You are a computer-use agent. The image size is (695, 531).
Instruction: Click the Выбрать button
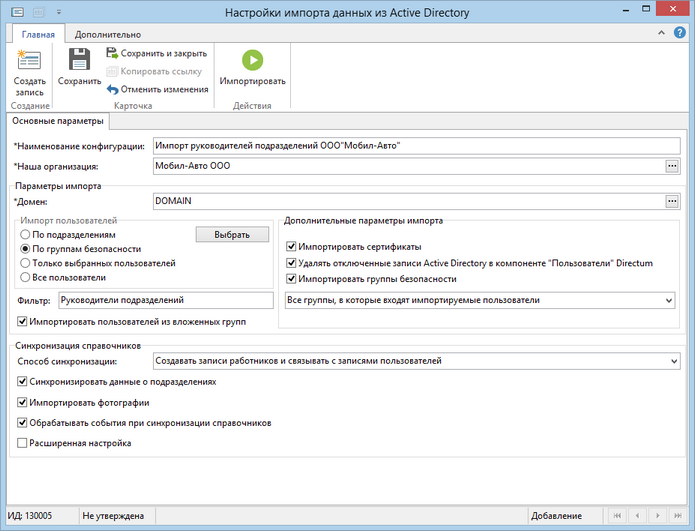[x=232, y=234]
